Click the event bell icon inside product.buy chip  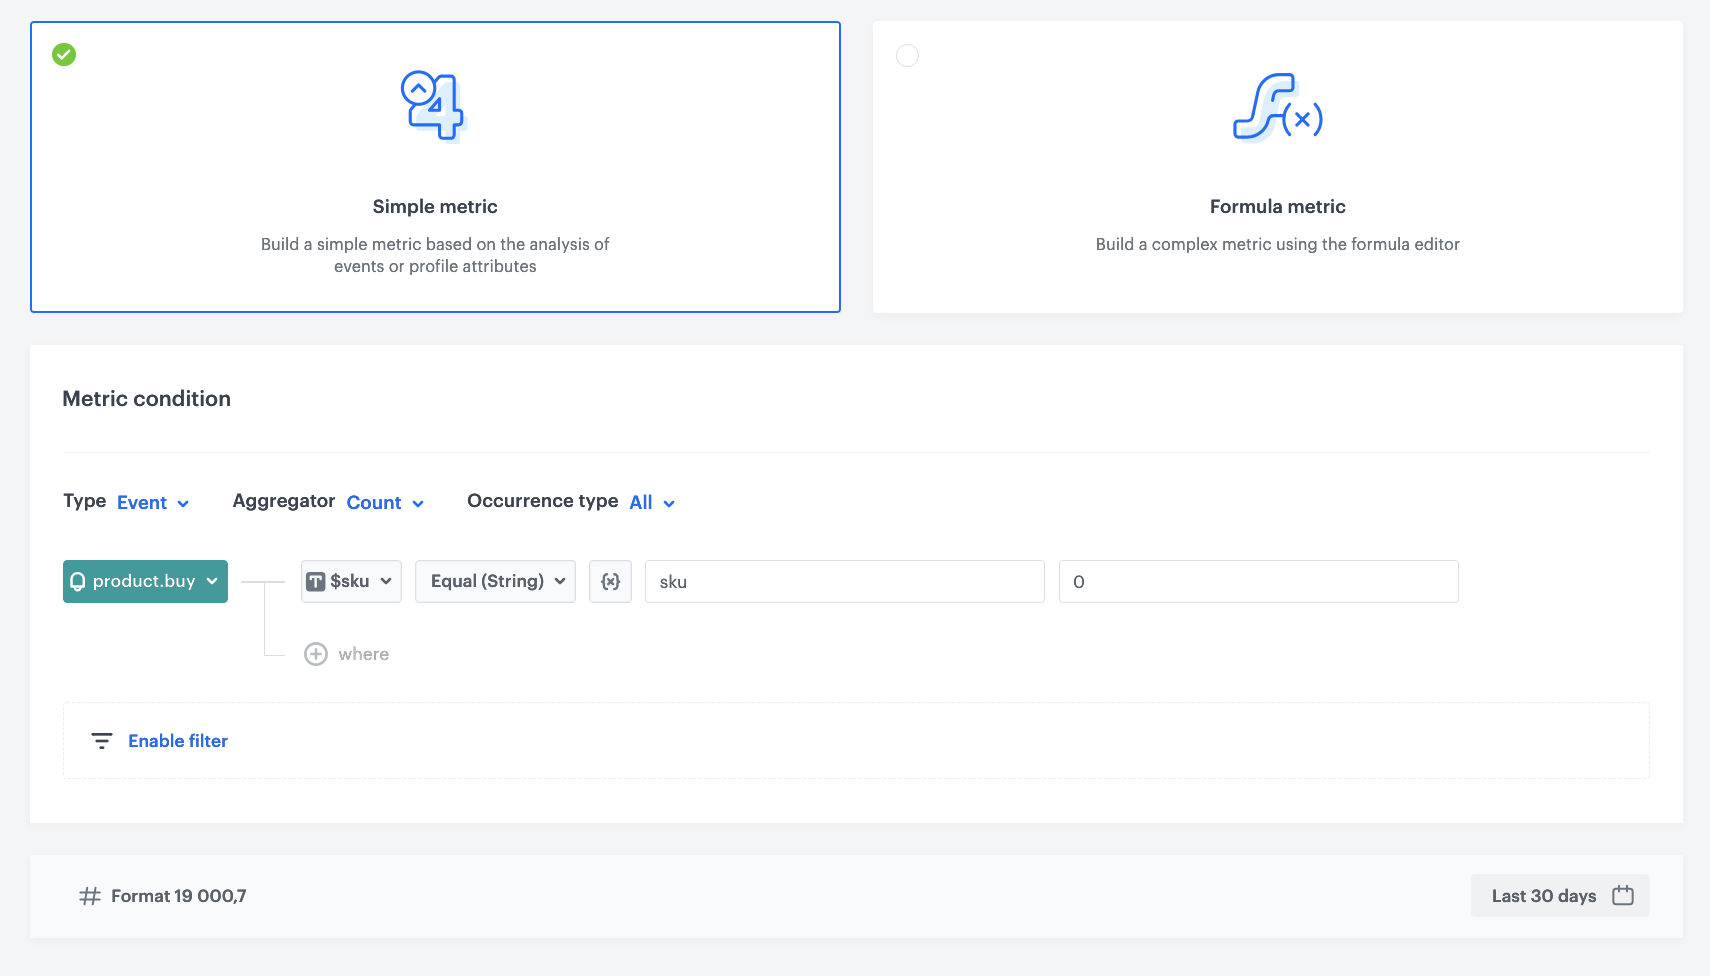tap(79, 581)
